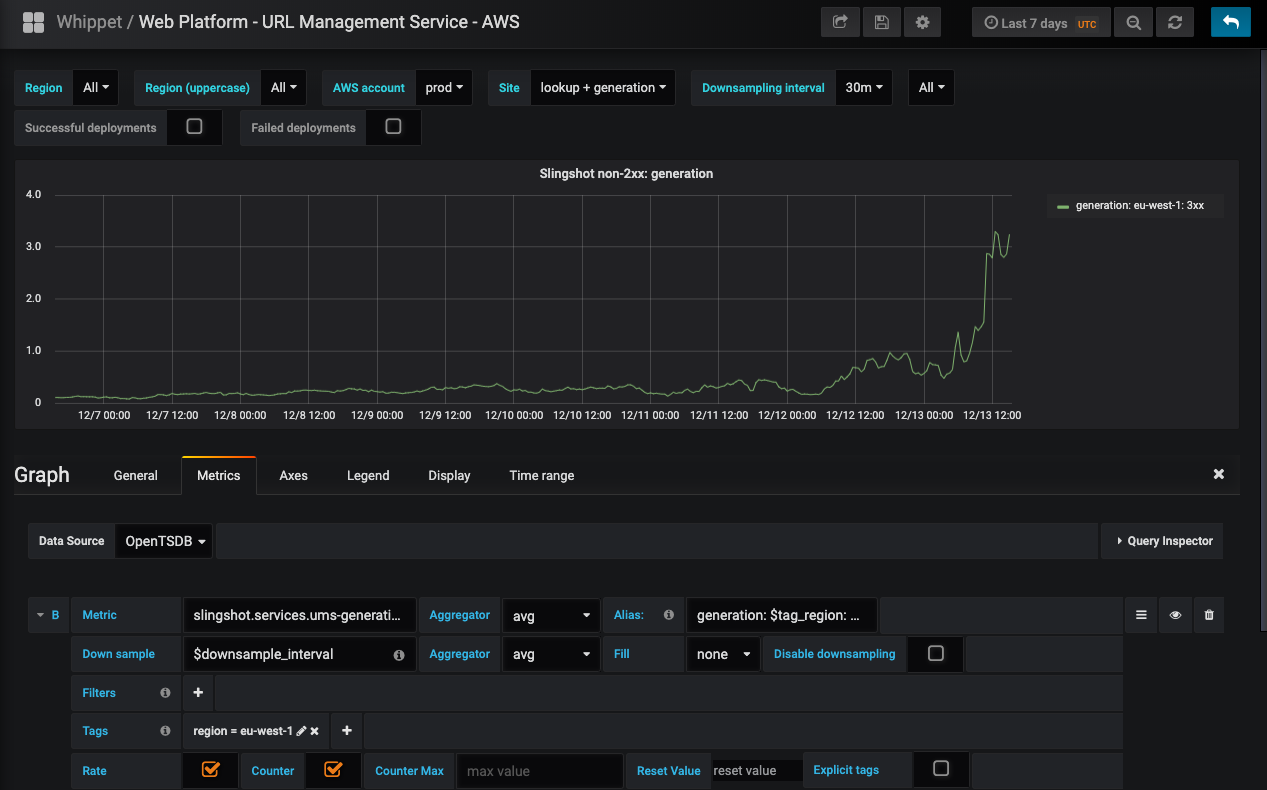Open Site lookup + generation dropdown
Image resolution: width=1267 pixels, height=790 pixels.
tap(603, 88)
